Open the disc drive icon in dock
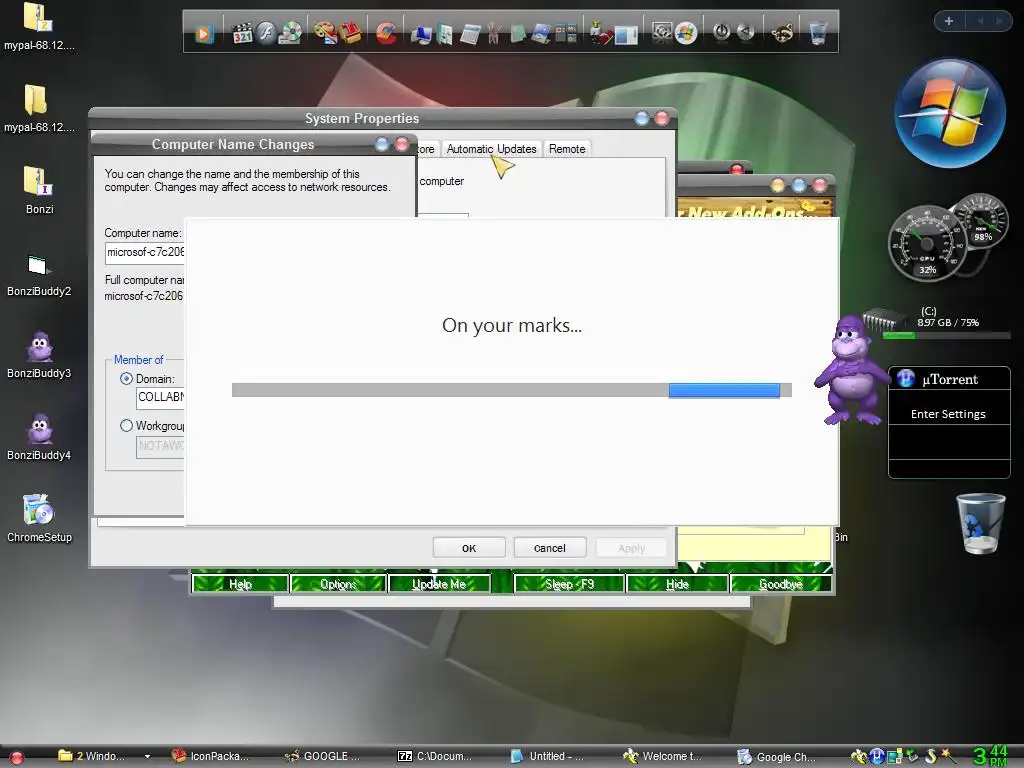 (291, 33)
